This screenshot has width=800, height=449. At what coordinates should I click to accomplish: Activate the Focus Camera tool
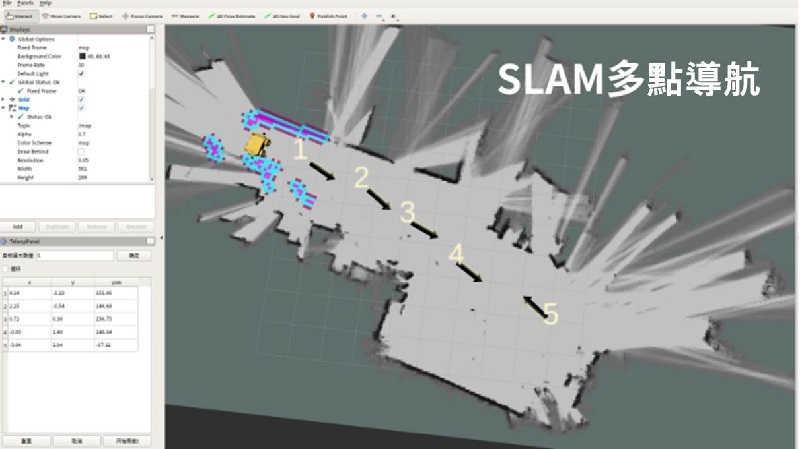pos(142,16)
